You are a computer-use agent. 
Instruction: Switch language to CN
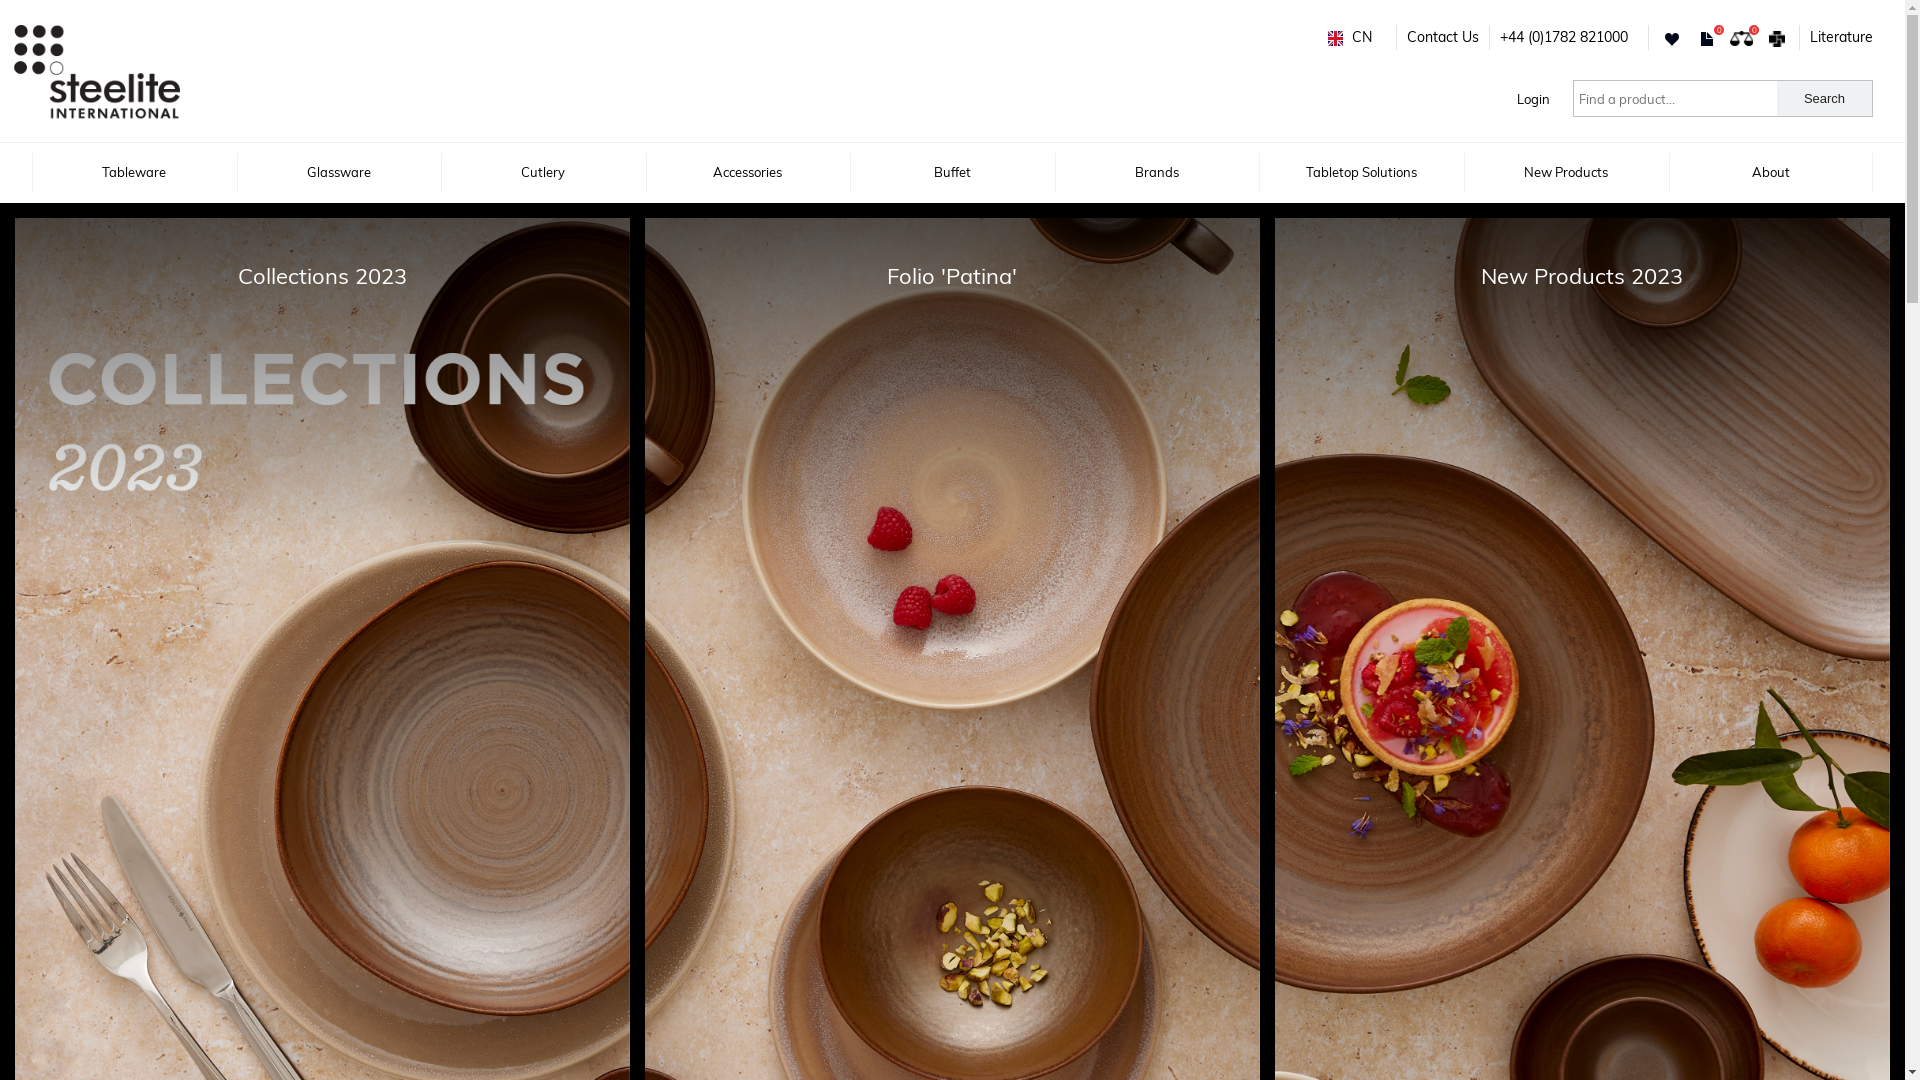click(1362, 37)
